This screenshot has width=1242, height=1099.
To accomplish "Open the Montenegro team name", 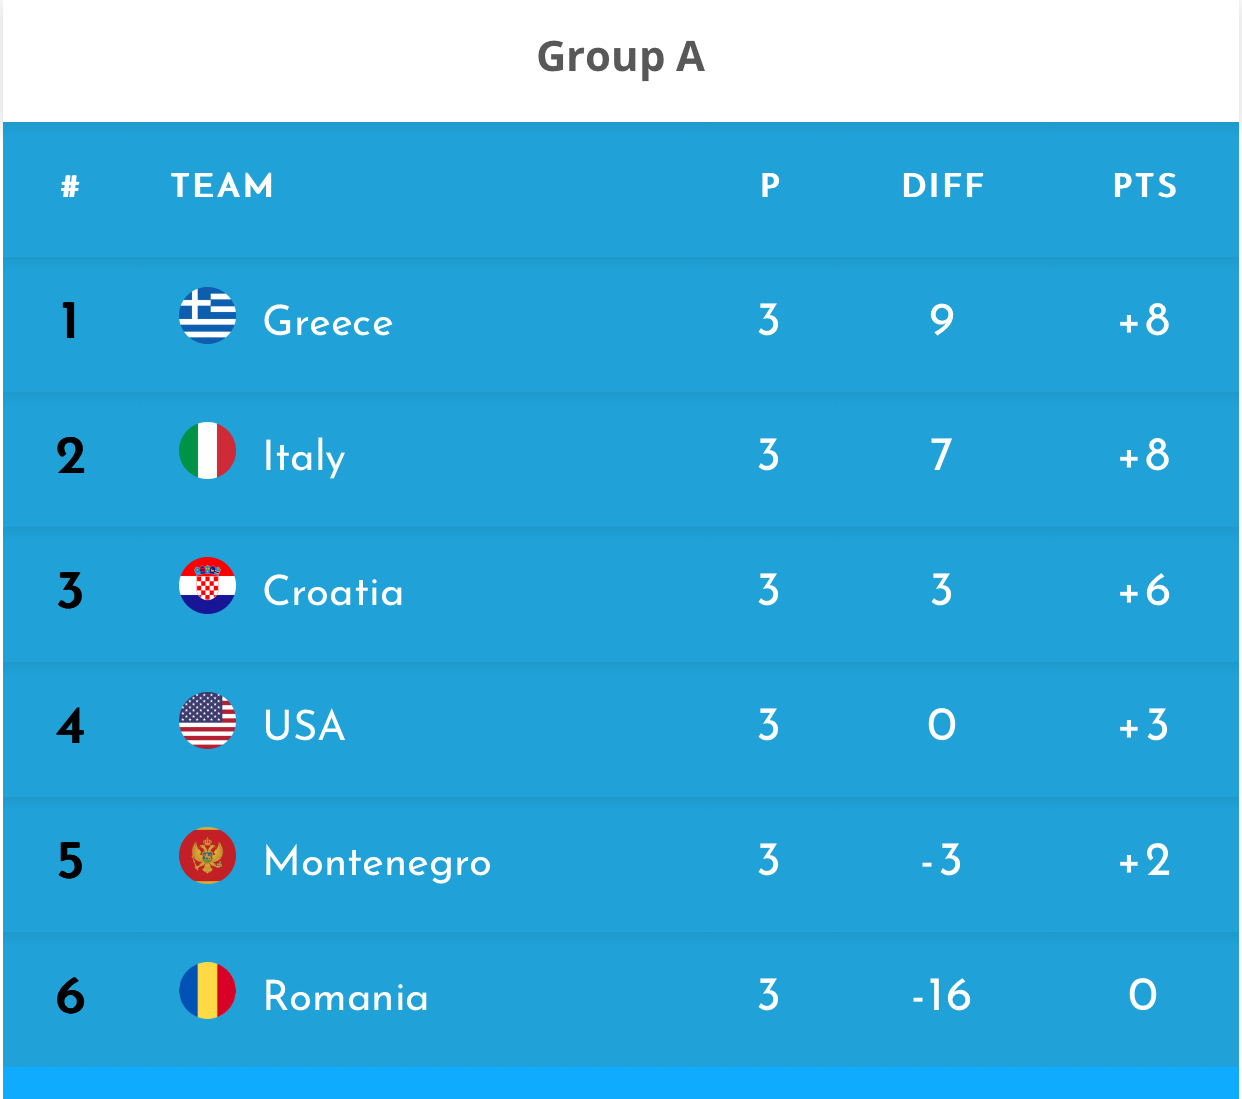I will [x=377, y=862].
